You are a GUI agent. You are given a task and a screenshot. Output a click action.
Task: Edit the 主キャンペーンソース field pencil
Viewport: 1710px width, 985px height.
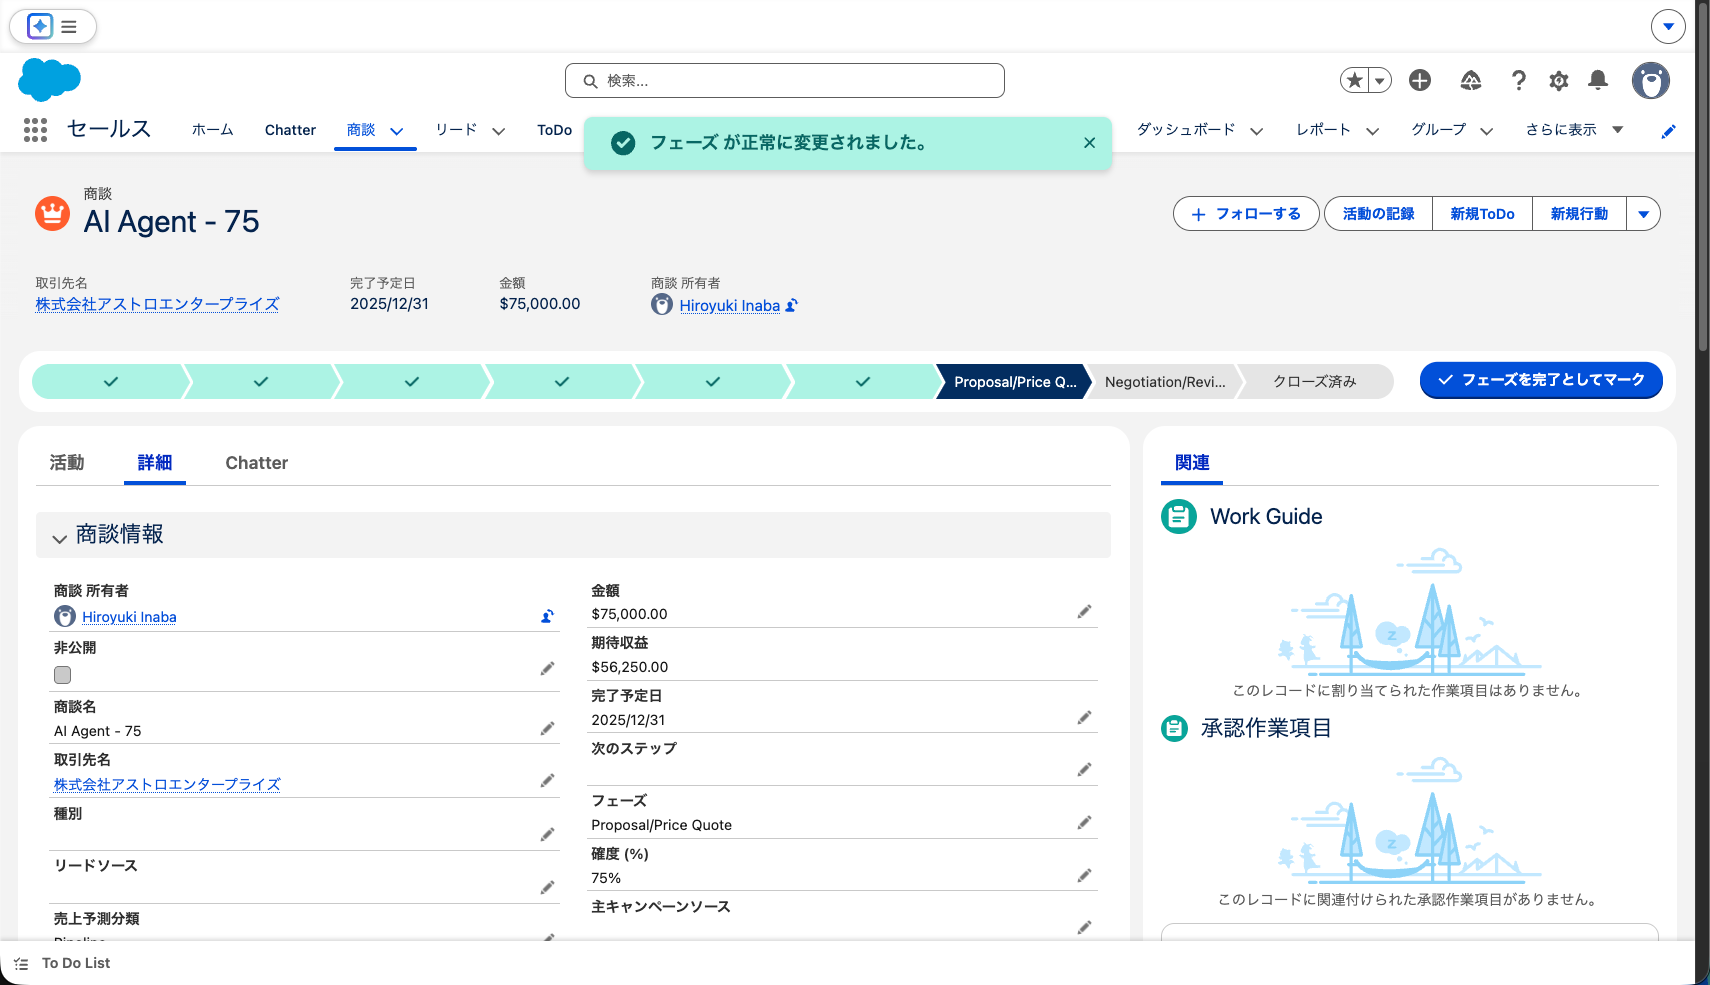1085,927
